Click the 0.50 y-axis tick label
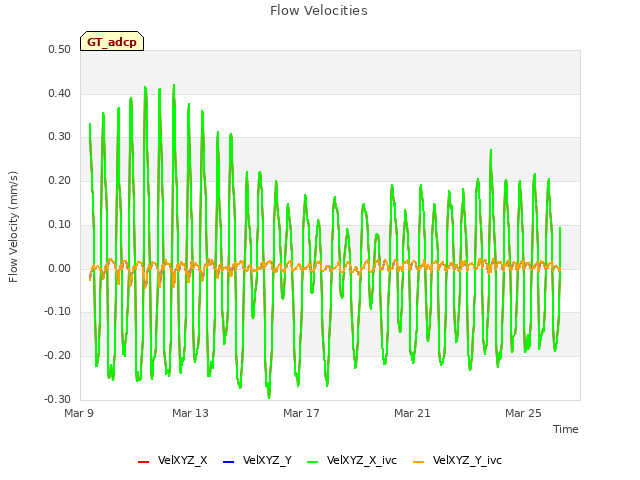 pyautogui.click(x=60, y=49)
